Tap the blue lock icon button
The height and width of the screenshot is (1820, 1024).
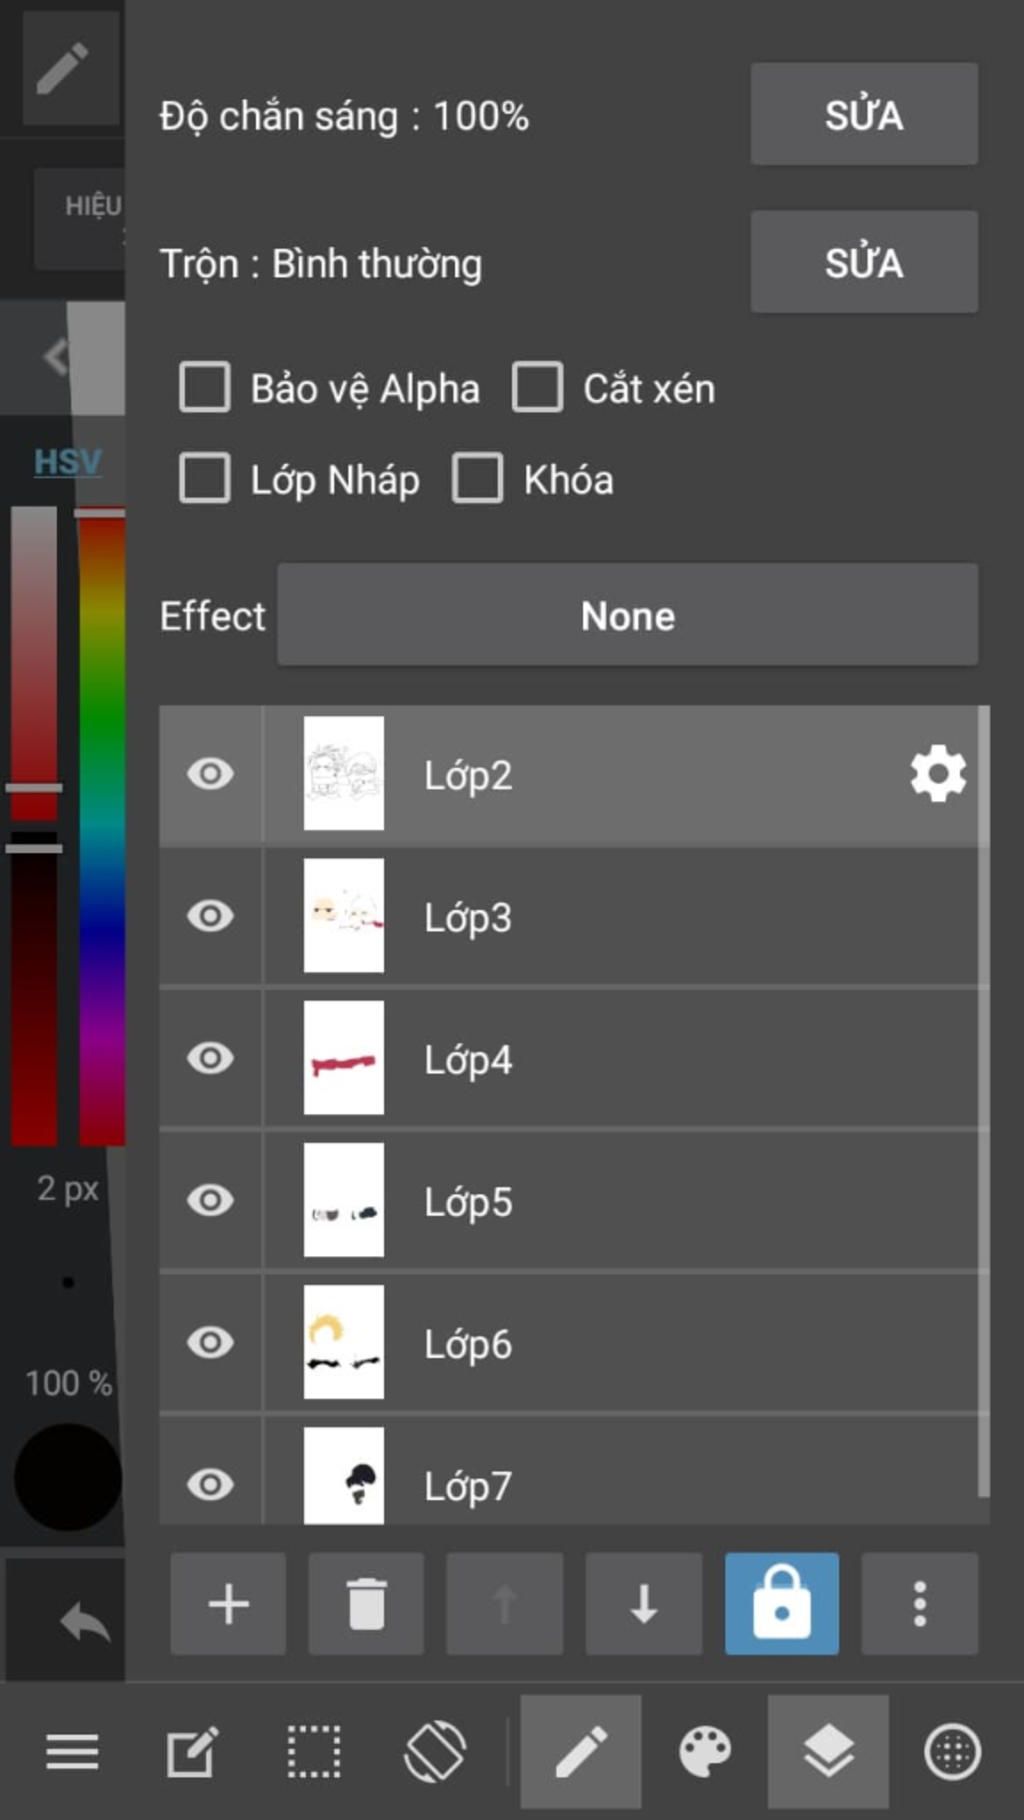pyautogui.click(x=782, y=1604)
